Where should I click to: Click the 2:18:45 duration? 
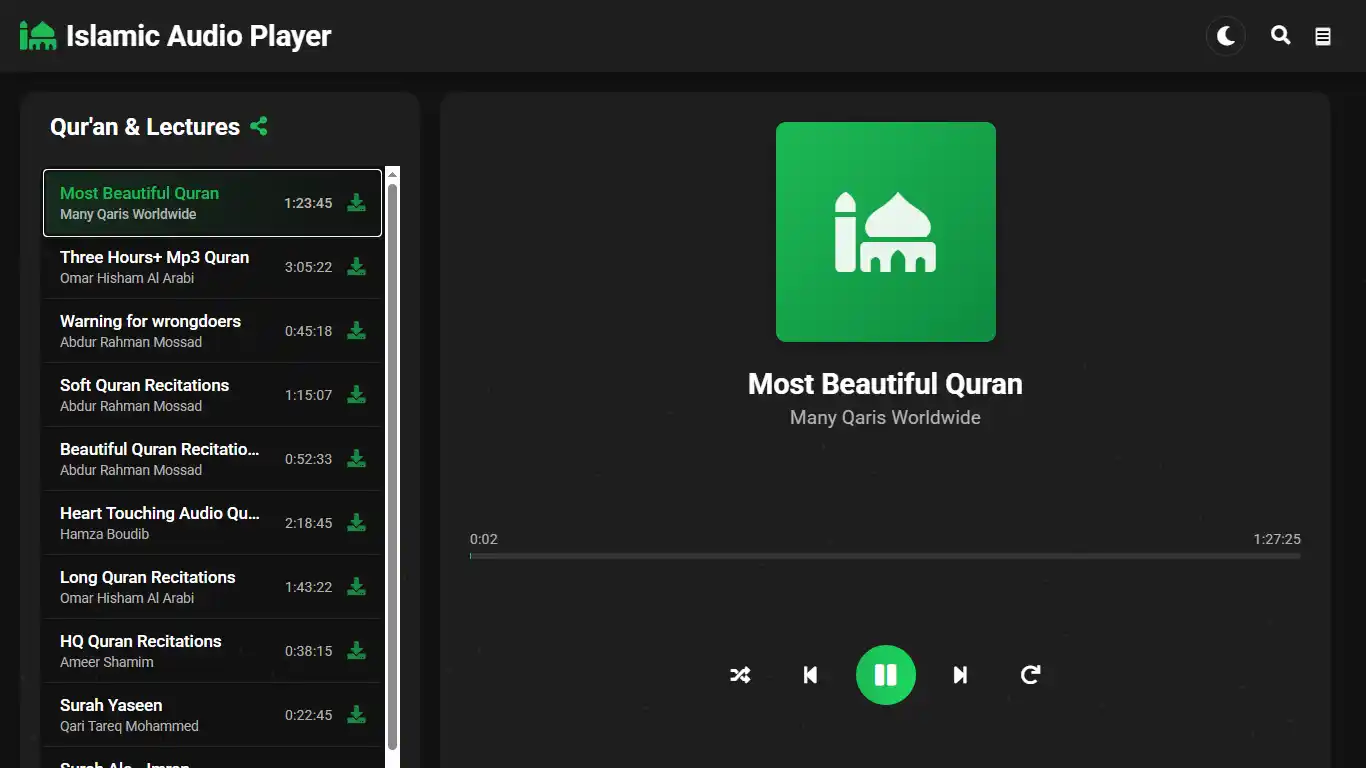(x=308, y=523)
